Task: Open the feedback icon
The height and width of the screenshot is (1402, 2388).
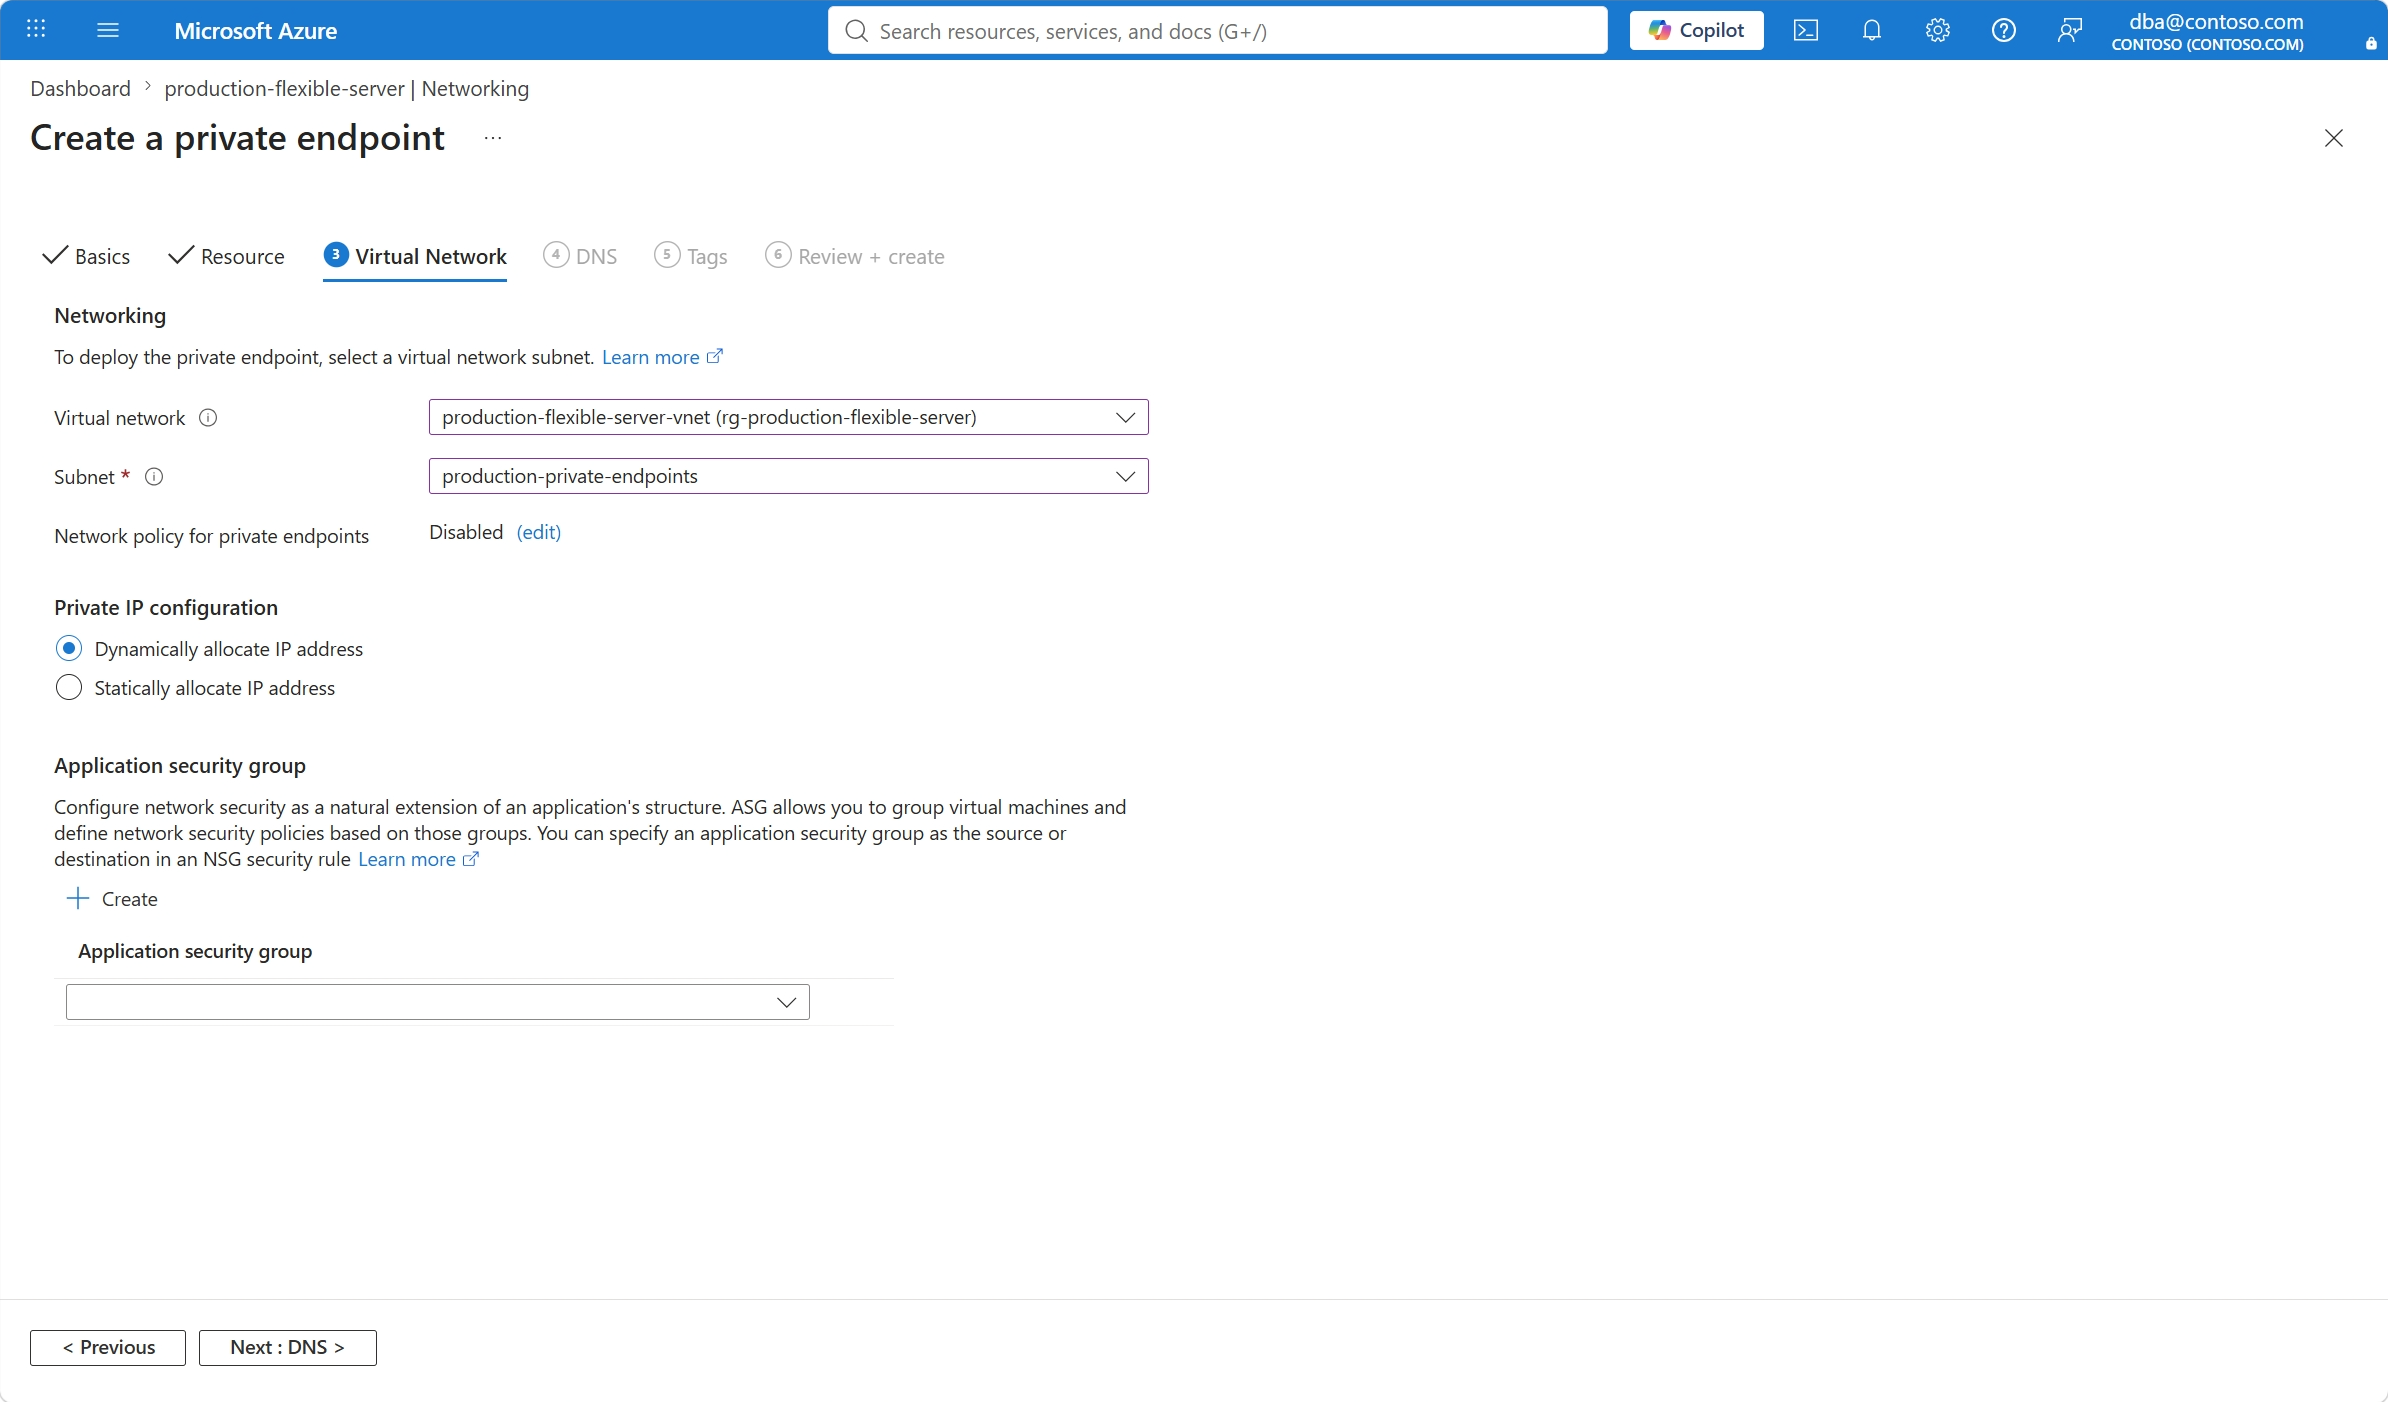Action: click(2070, 30)
